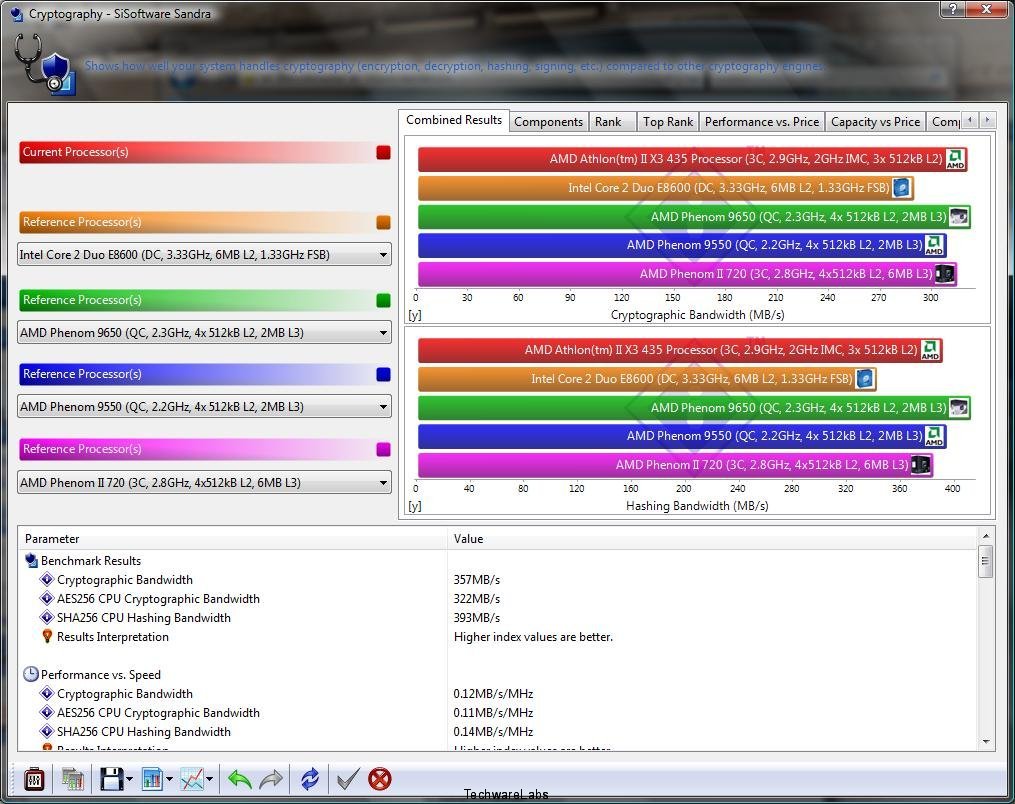Open the AMD Phenom 9650 reference dropdown
The height and width of the screenshot is (804, 1015).
[x=205, y=333]
